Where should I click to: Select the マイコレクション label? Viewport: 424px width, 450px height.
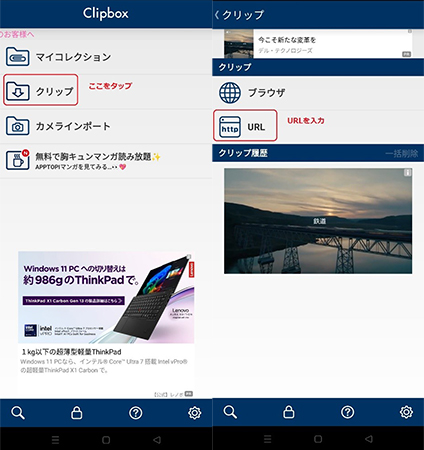(73, 57)
